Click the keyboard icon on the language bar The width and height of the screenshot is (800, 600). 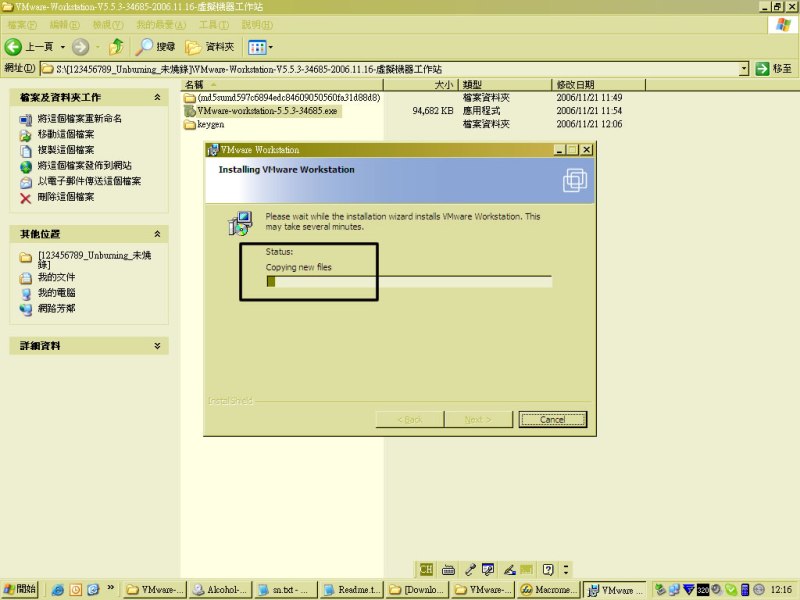[448, 569]
